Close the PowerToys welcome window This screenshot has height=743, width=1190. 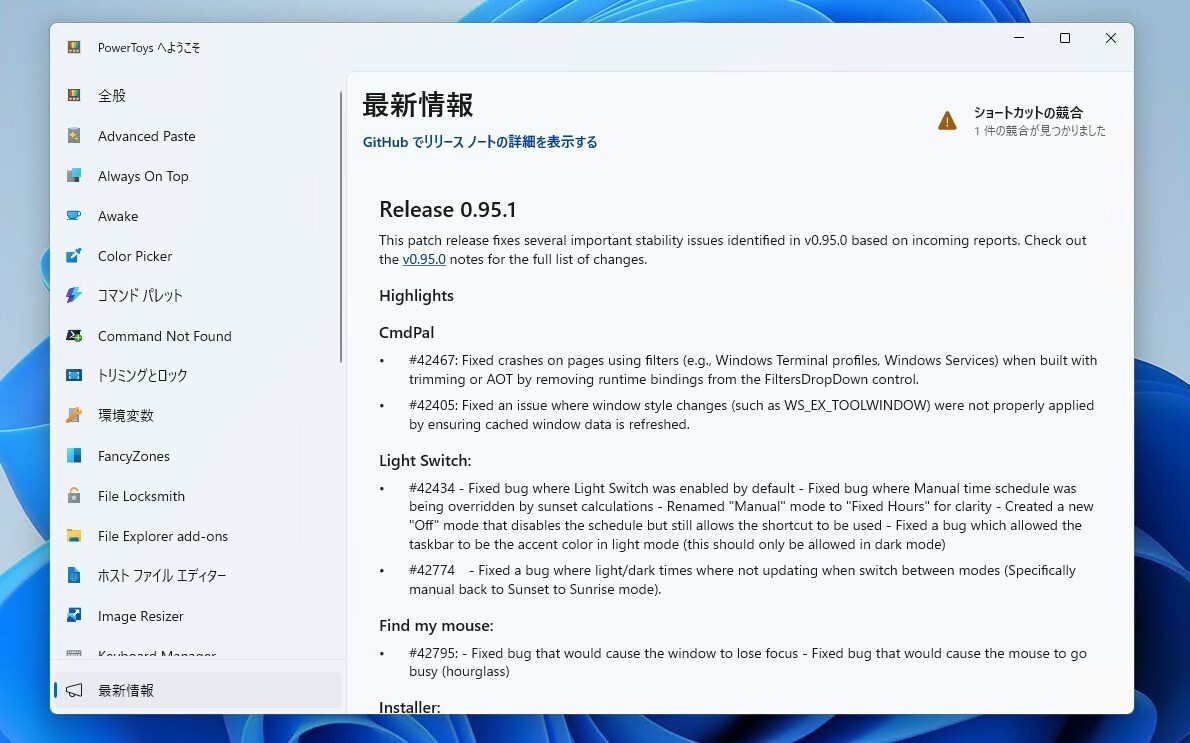(1110, 38)
